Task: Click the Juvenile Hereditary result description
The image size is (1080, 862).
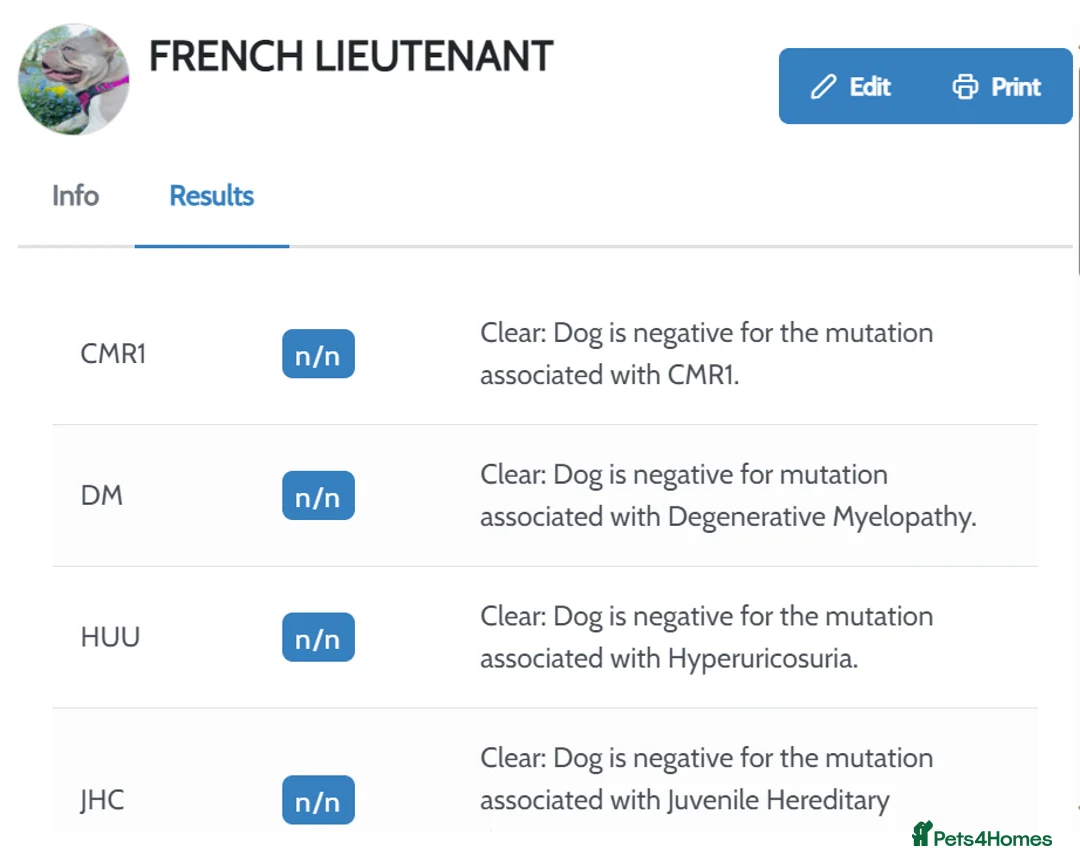Action: pos(706,779)
